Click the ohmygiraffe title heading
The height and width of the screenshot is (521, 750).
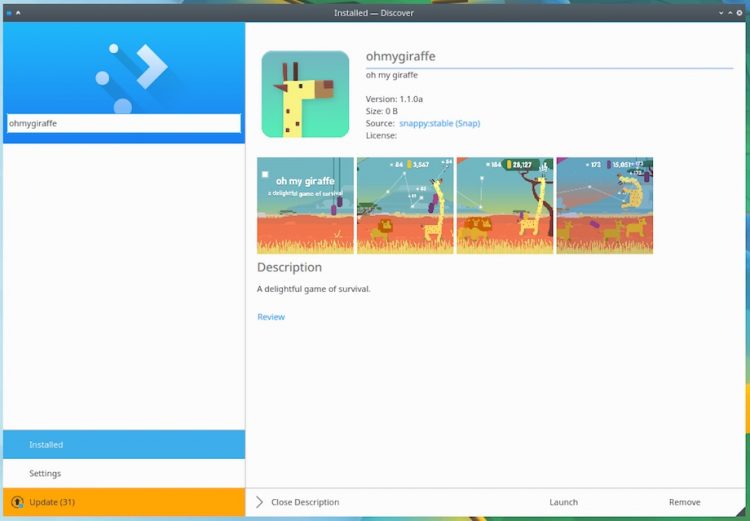(400, 56)
